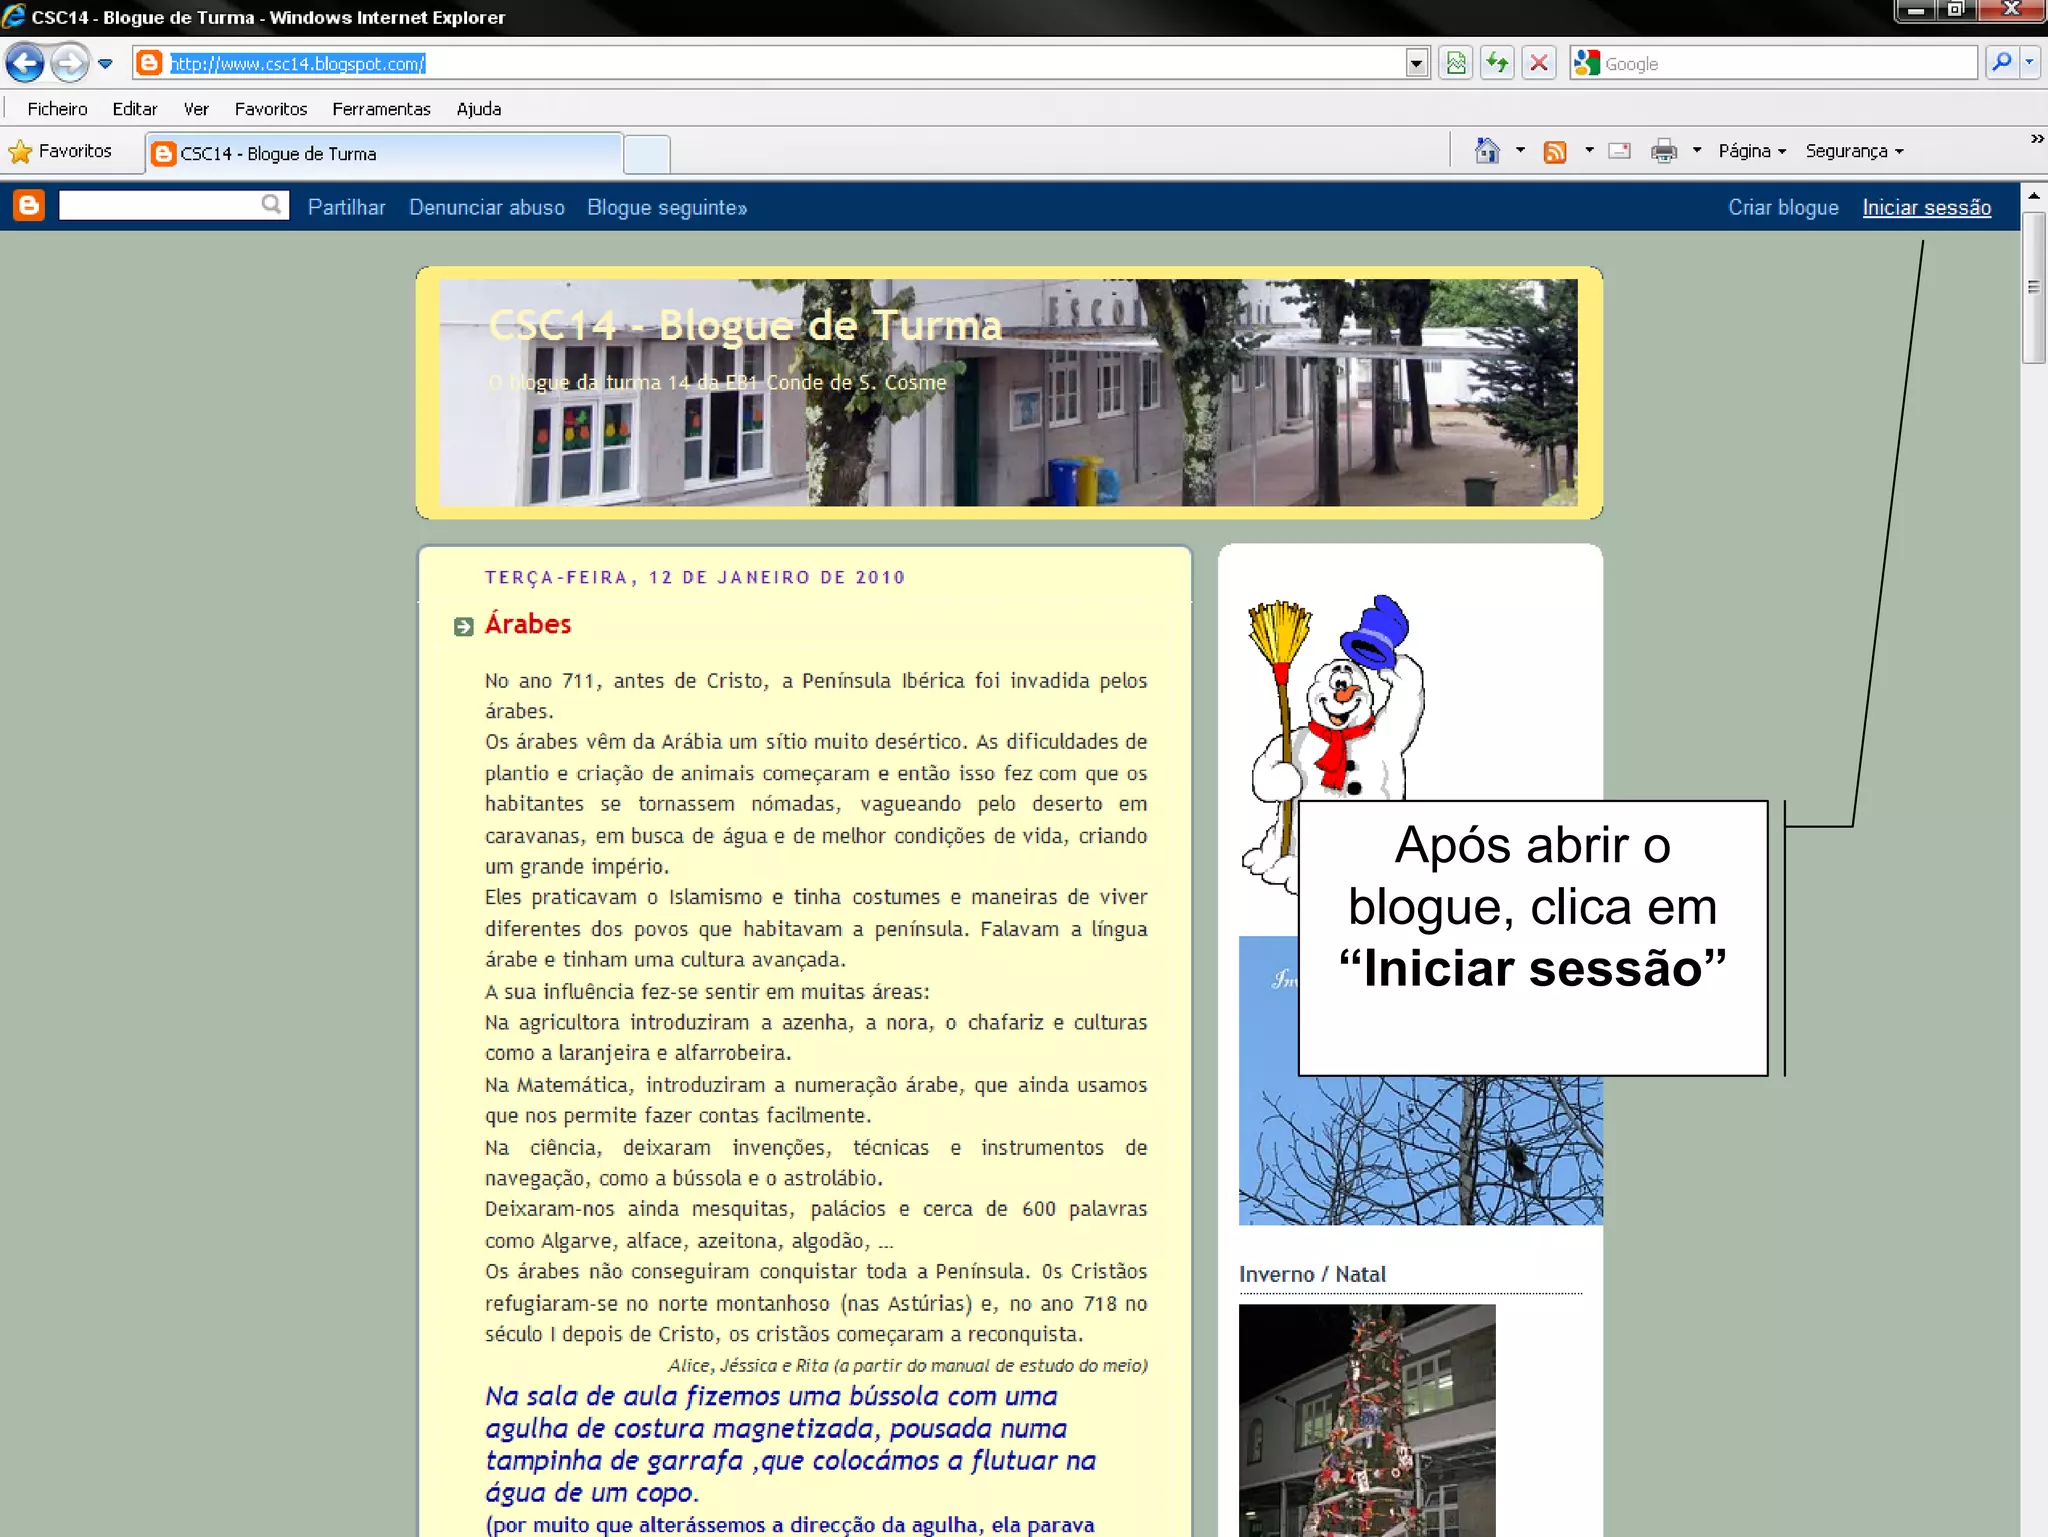
Task: Click the Refresh page icon
Action: click(x=1497, y=63)
